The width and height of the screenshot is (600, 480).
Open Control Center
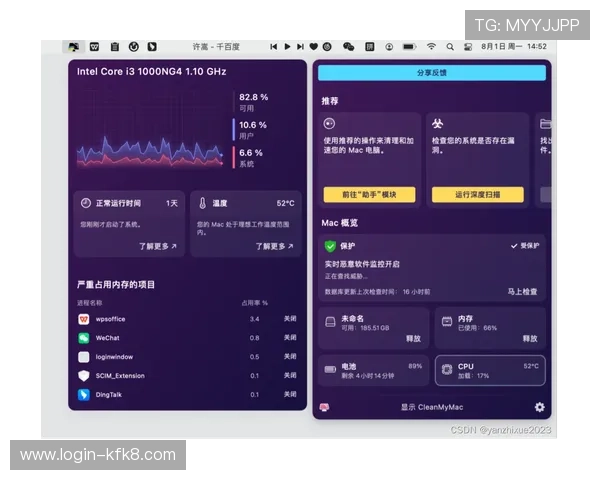[x=468, y=47]
